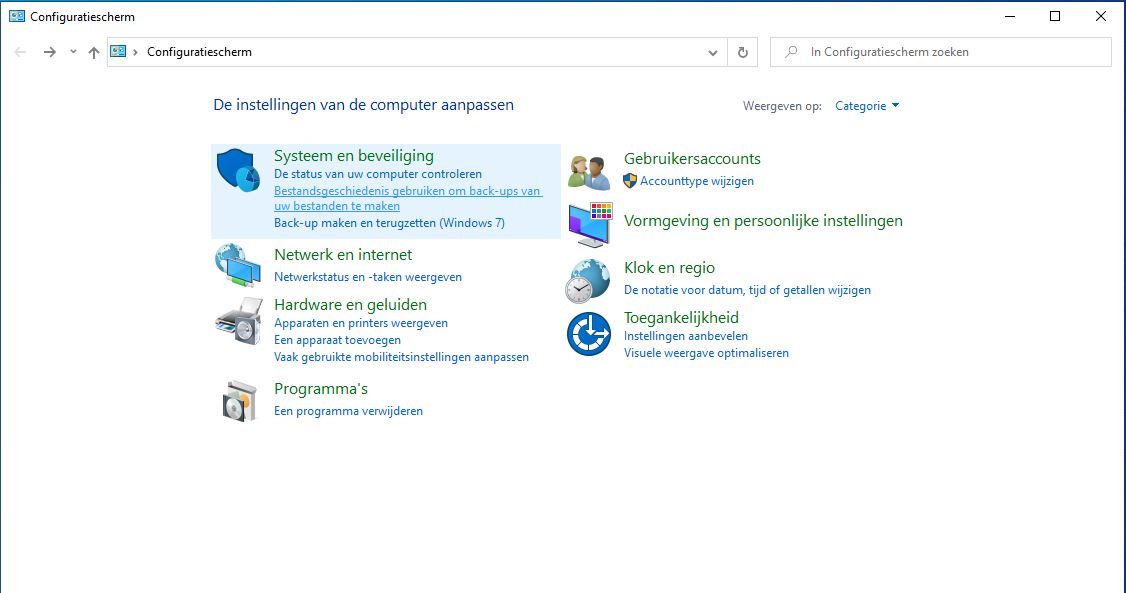1126x593 pixels.
Task: Open the recent locations dropdown arrow
Action: click(73, 52)
